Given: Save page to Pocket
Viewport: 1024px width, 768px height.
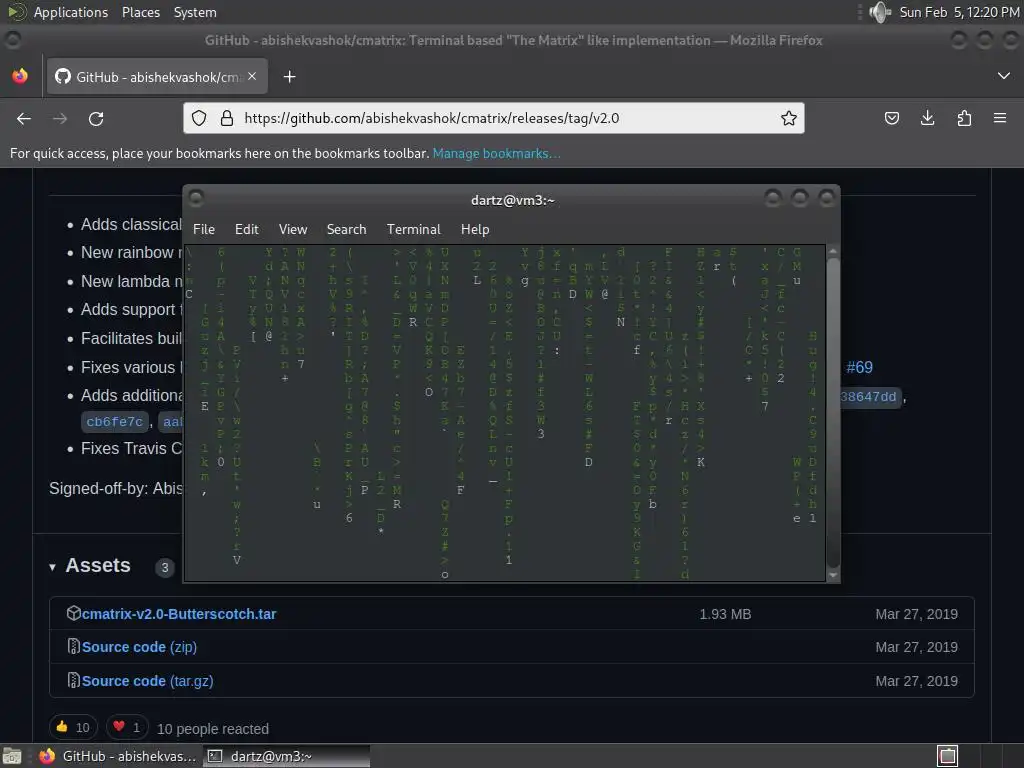Looking at the screenshot, I should coord(891,118).
